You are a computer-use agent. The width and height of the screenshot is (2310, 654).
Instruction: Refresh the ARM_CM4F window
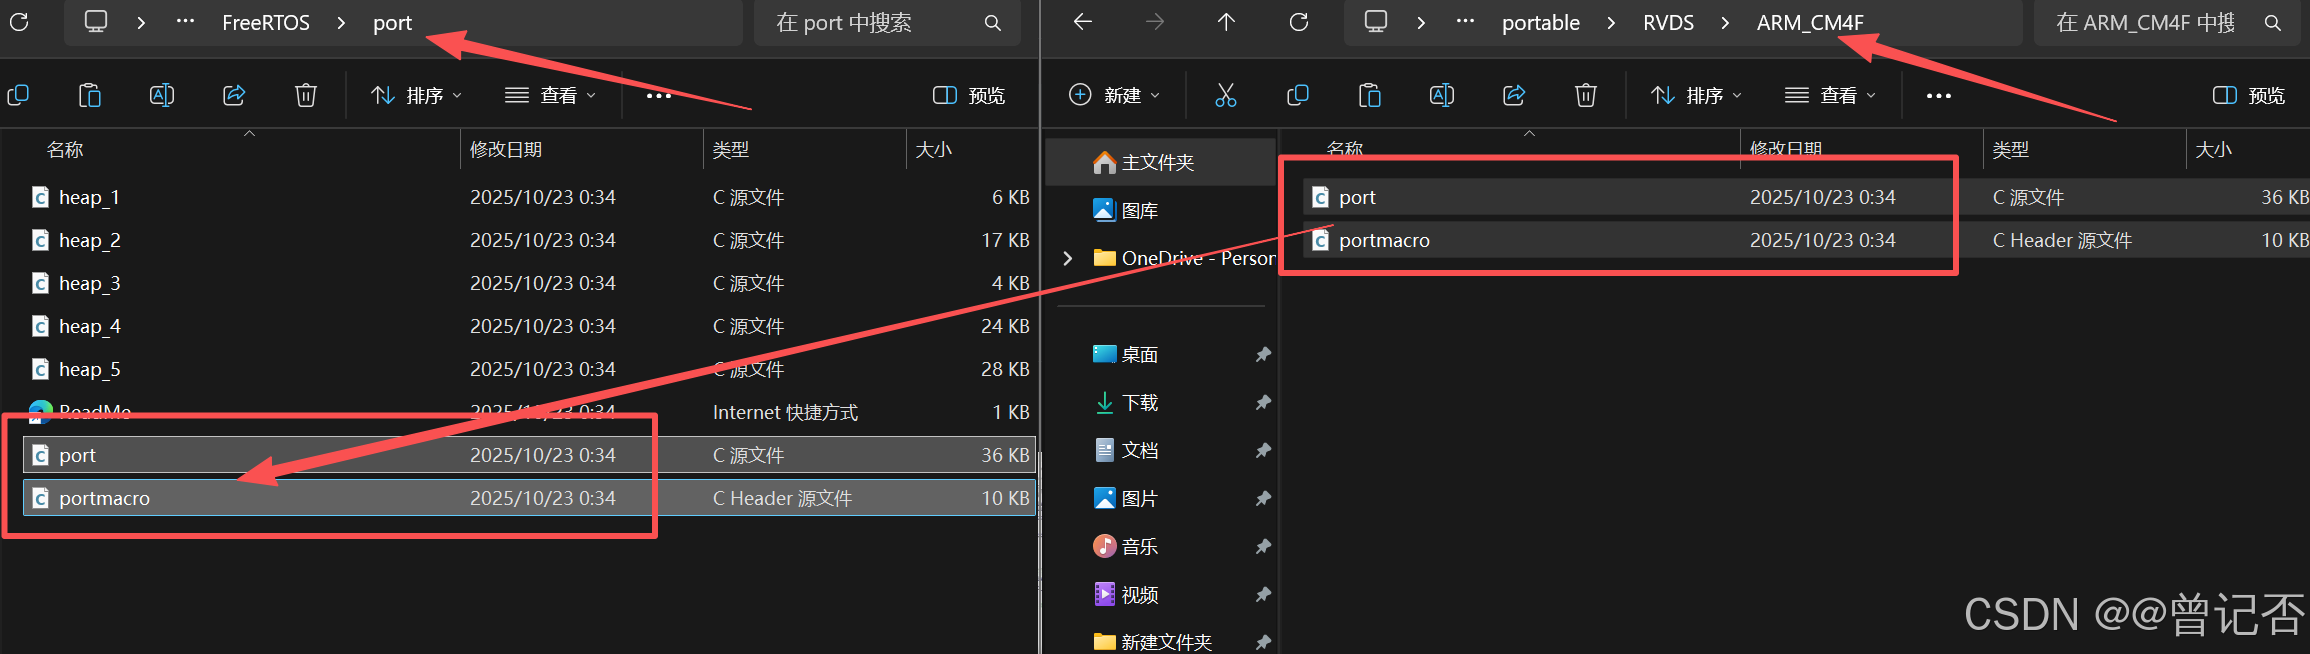pos(1299,21)
